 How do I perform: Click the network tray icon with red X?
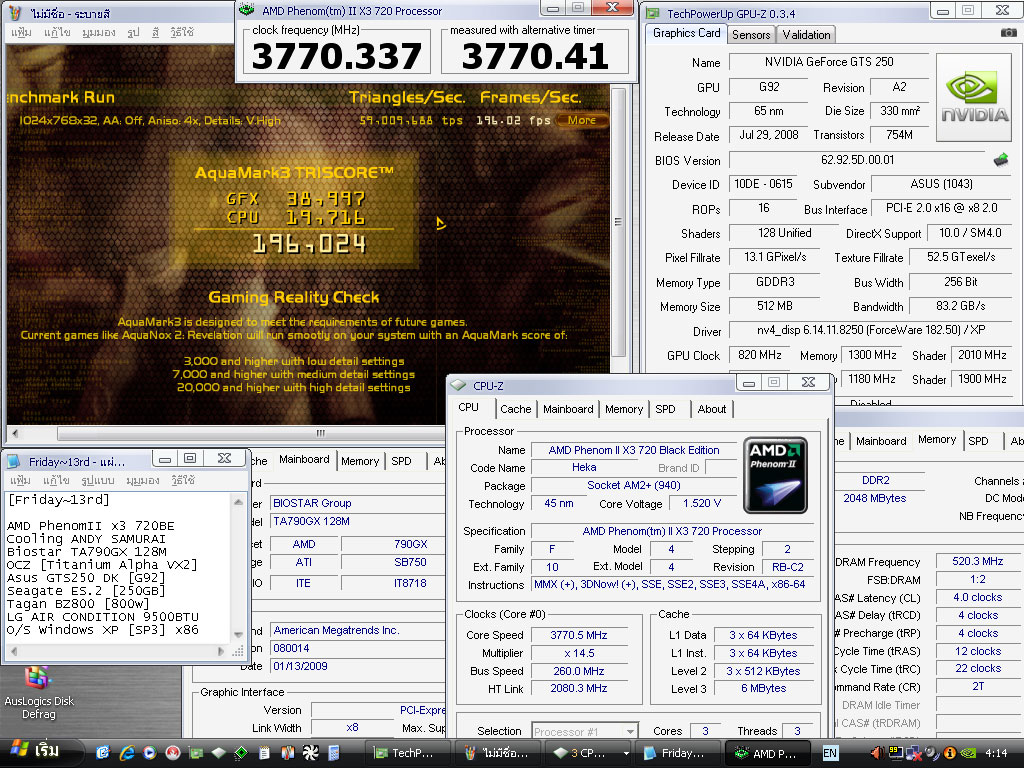pos(913,753)
